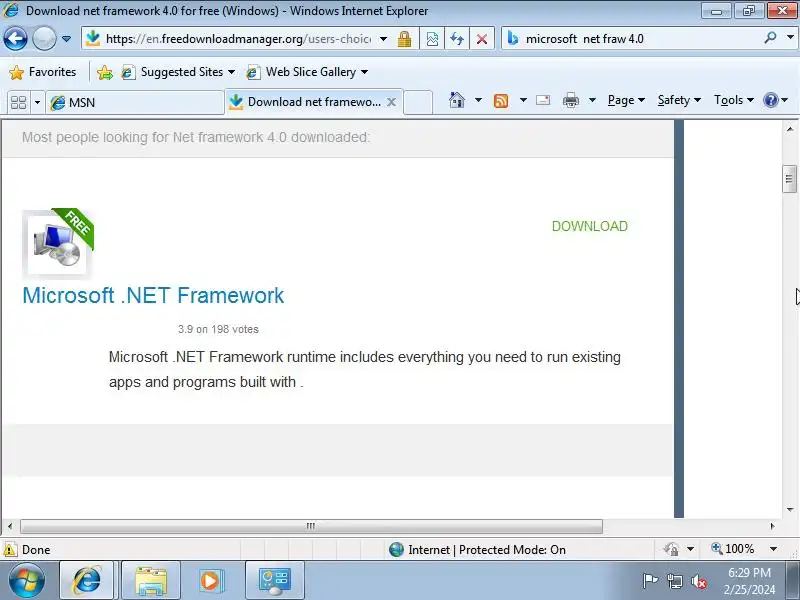Click the Print icon
This screenshot has height=600, width=800.
(570, 100)
